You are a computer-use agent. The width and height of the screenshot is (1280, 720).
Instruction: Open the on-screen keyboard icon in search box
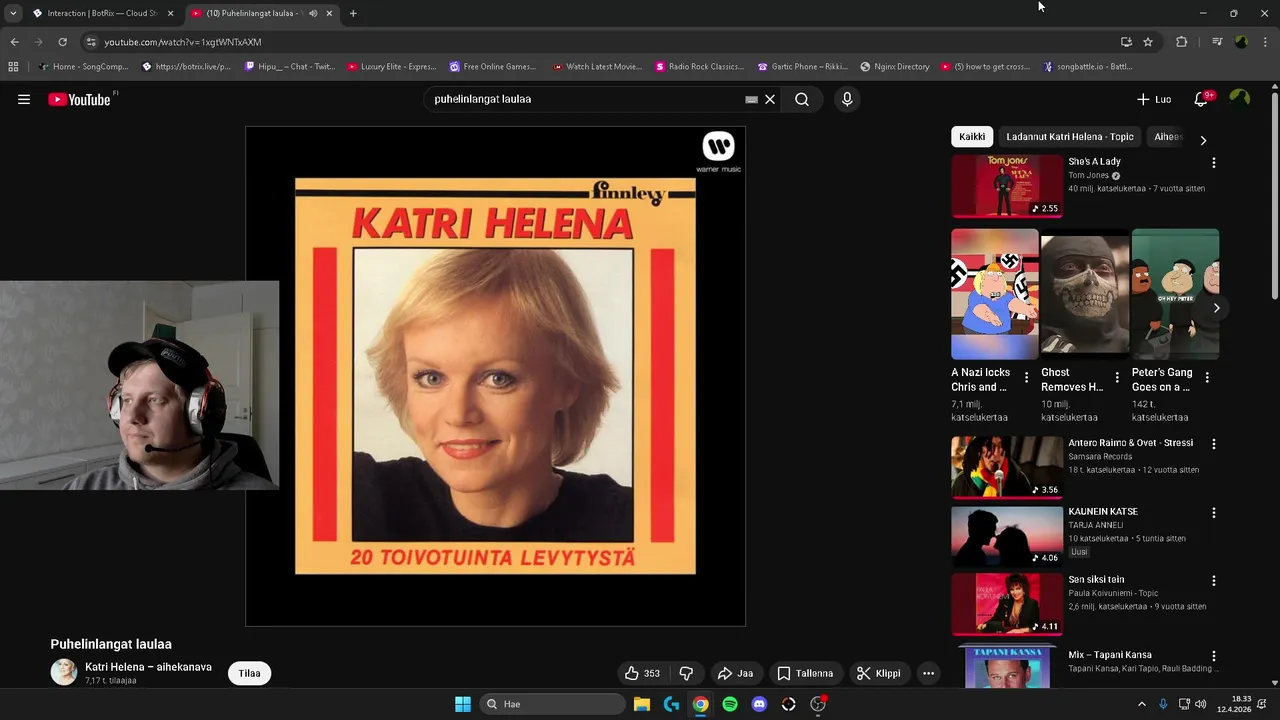click(751, 99)
